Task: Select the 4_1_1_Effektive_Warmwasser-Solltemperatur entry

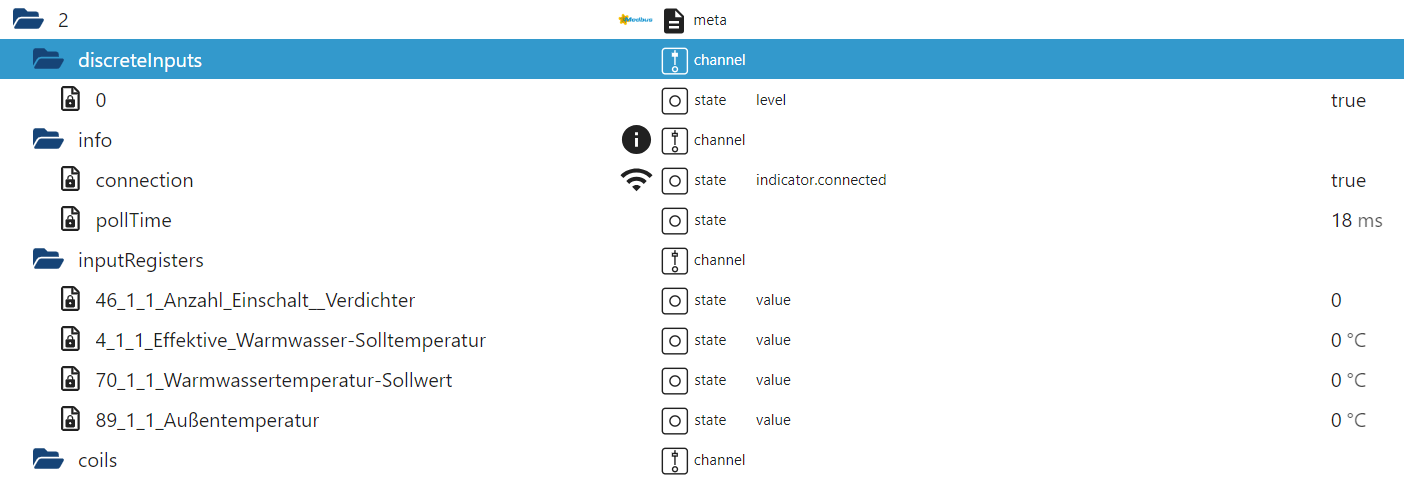Action: coord(291,340)
